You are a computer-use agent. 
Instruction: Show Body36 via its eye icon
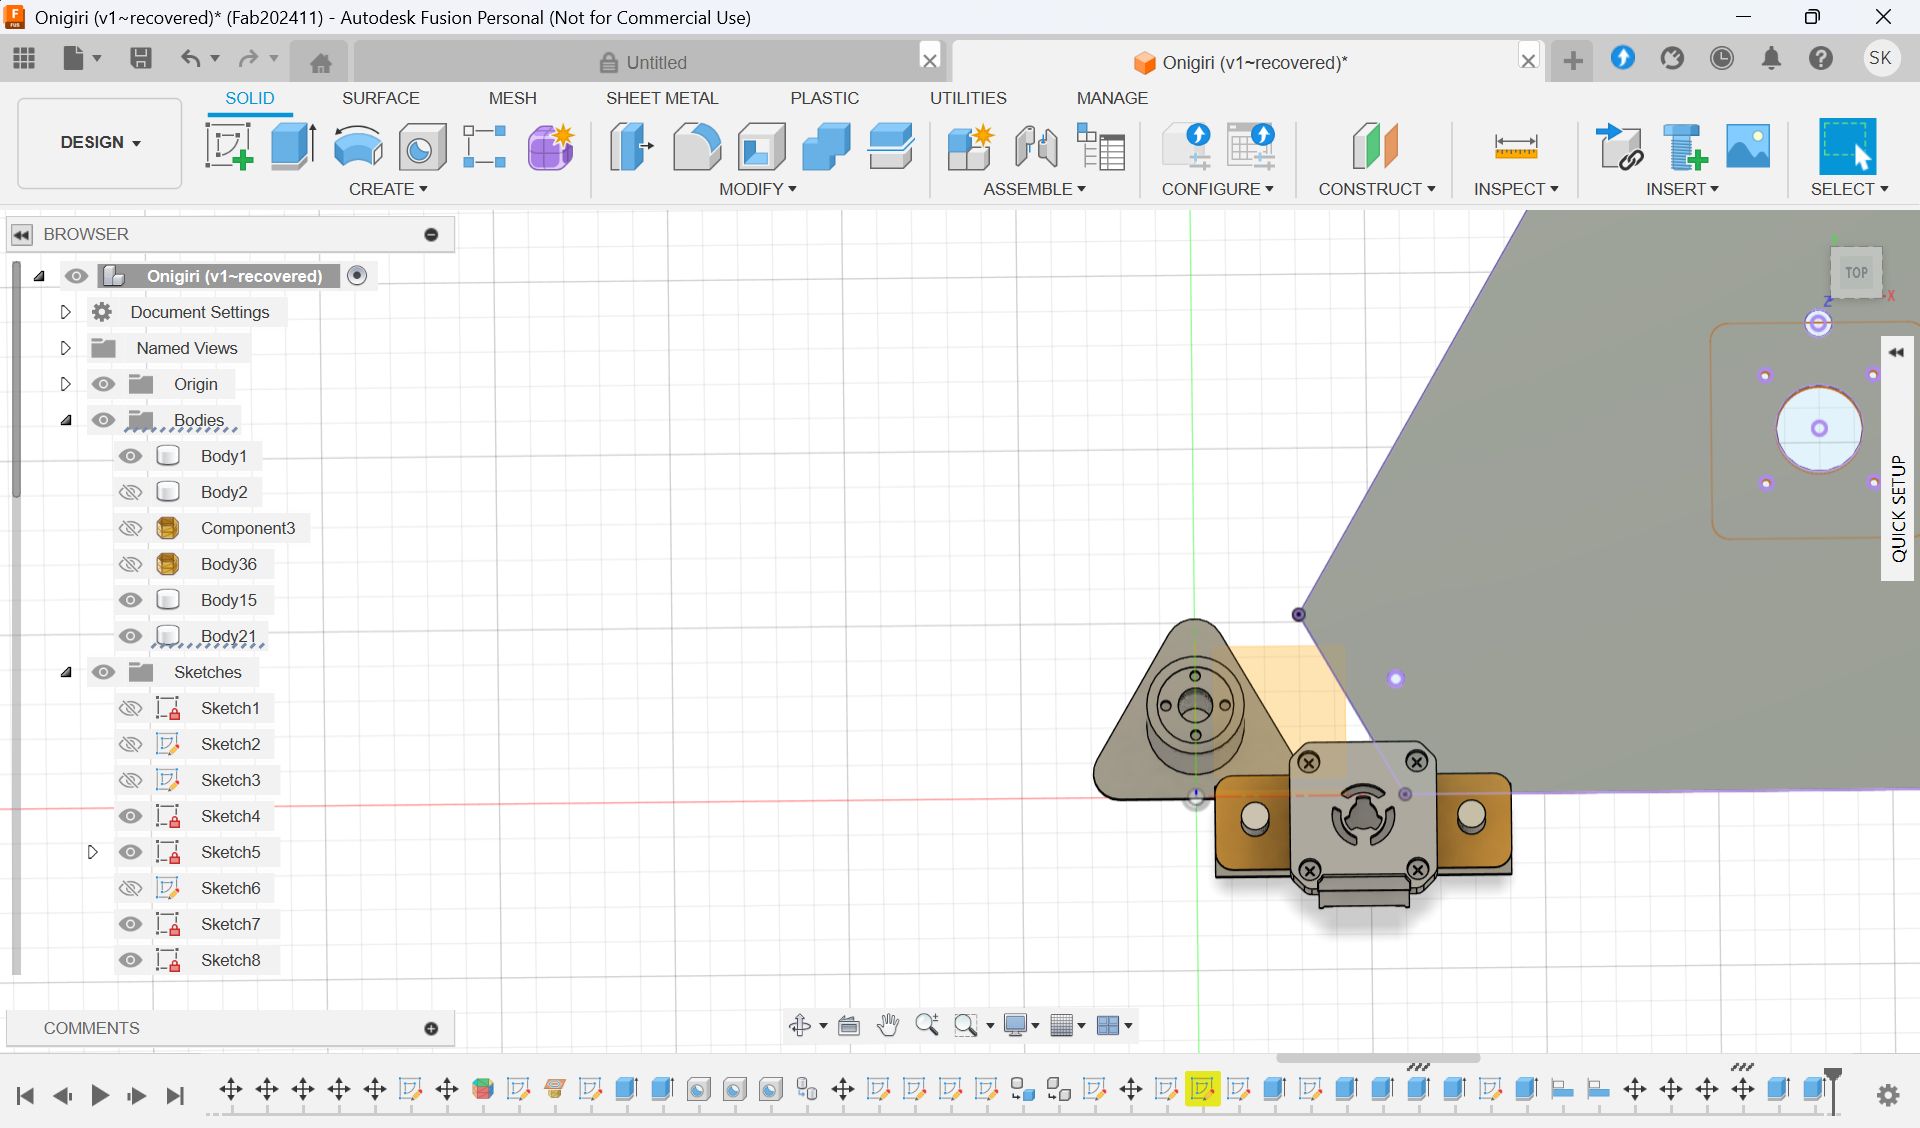click(x=130, y=564)
